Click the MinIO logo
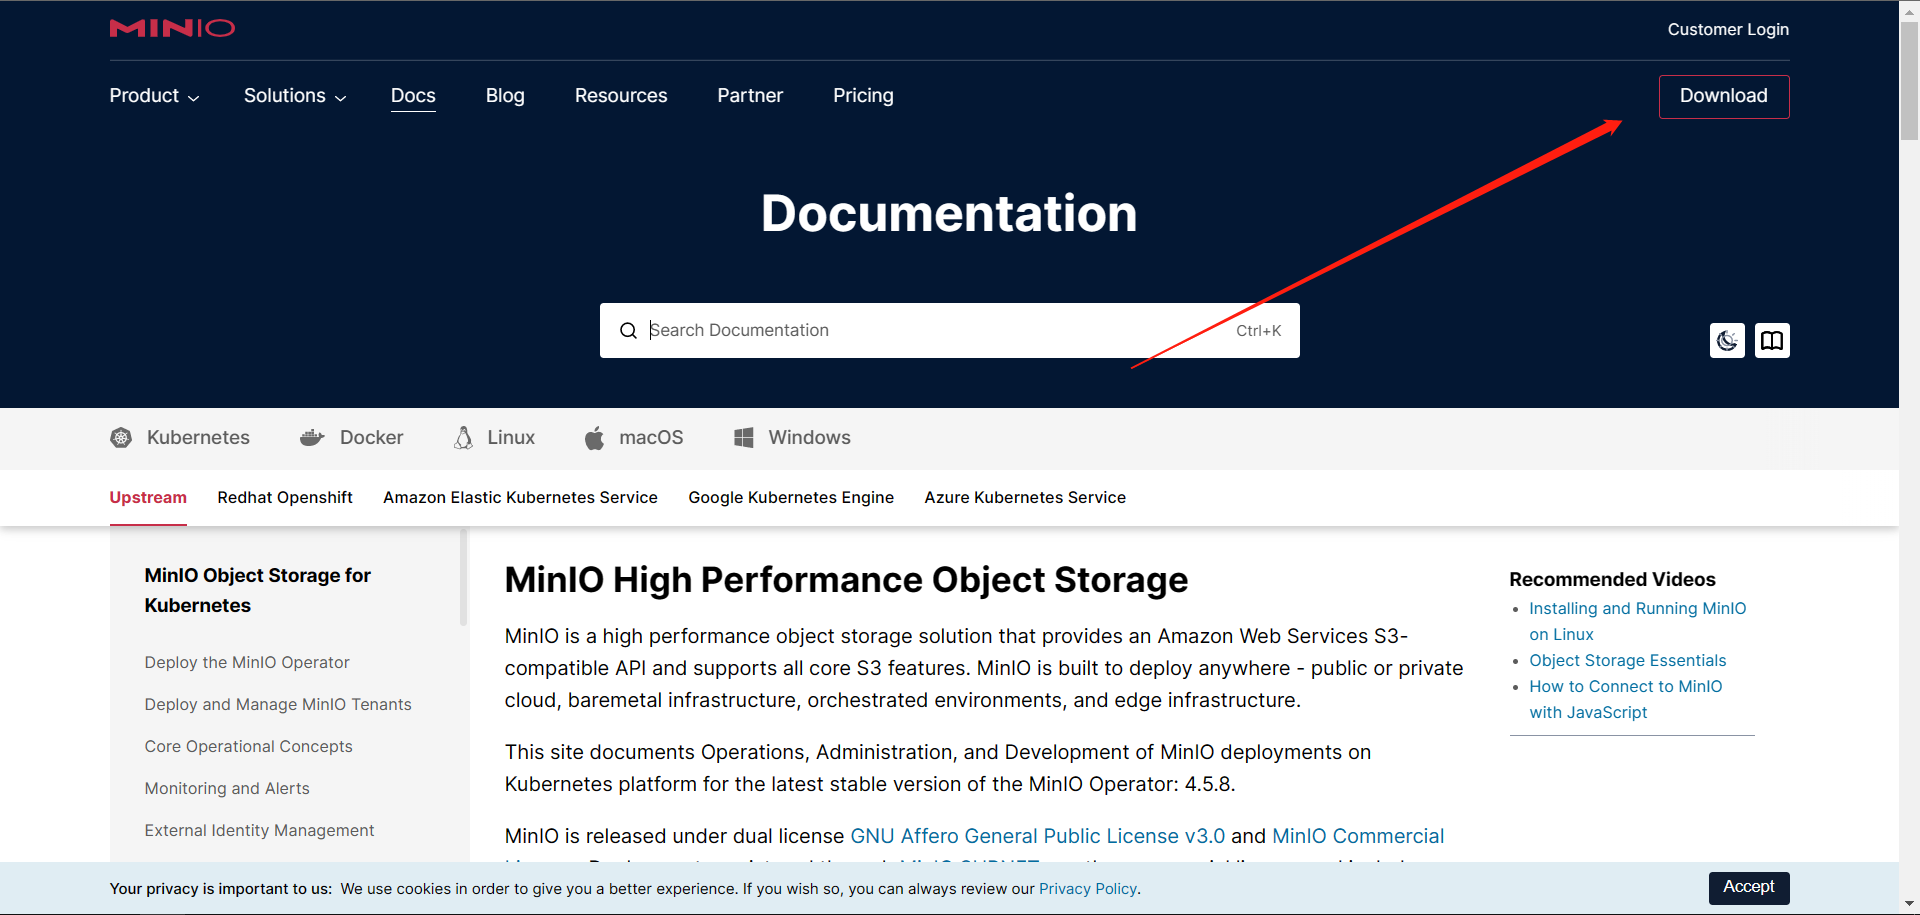The height and width of the screenshot is (915, 1920). (172, 28)
